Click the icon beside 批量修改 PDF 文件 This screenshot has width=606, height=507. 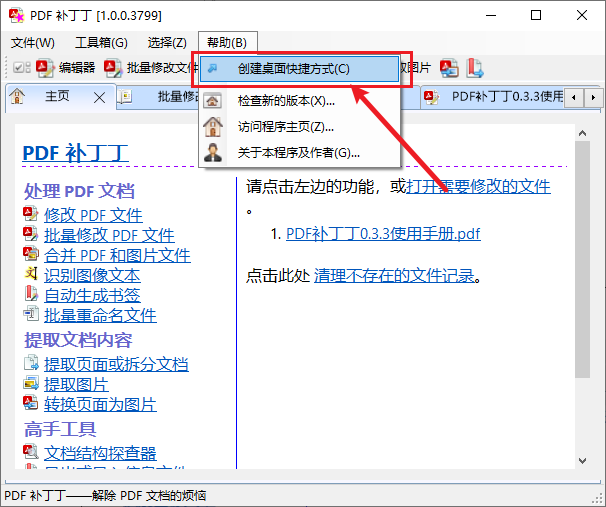31,234
